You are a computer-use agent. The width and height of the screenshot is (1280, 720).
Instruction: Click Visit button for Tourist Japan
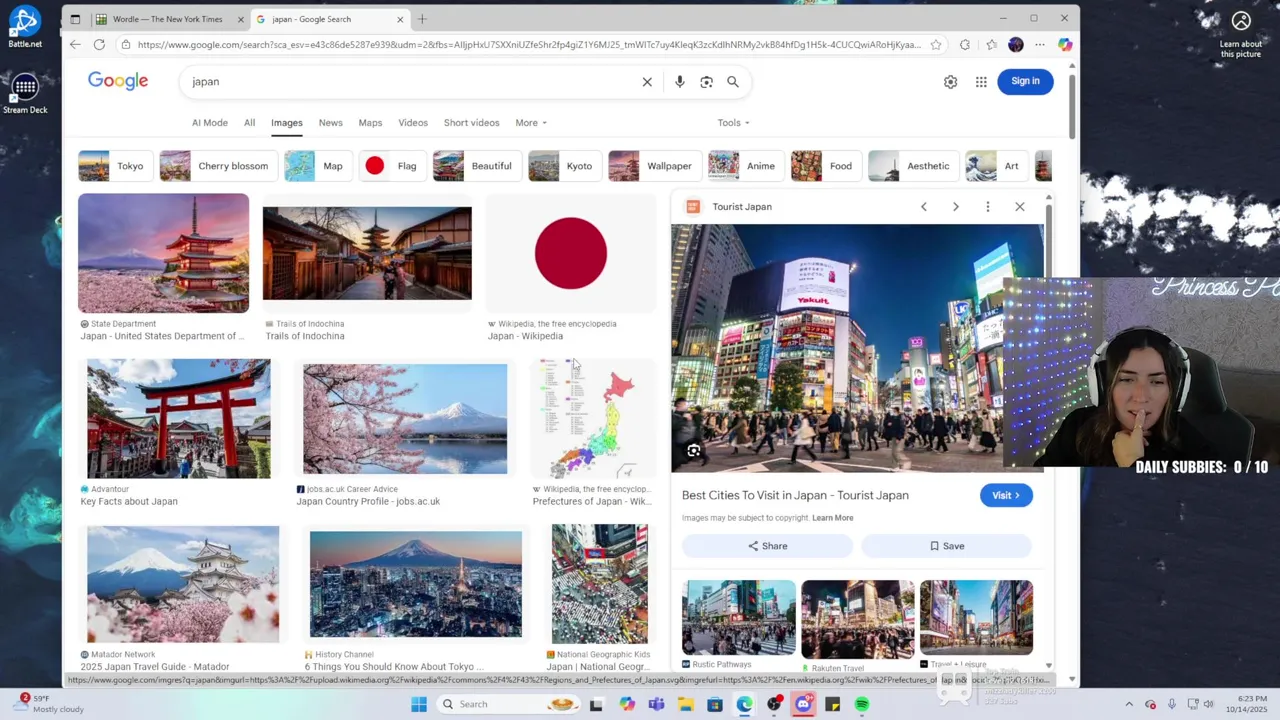click(1006, 495)
